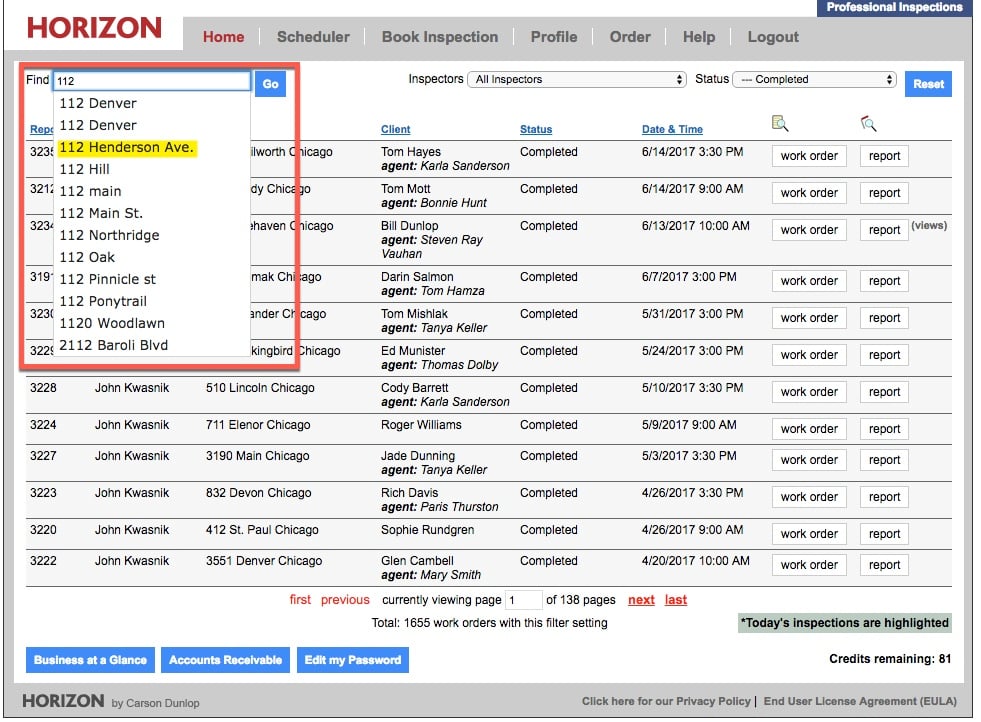This screenshot has width=981, height=722.
Task: Click the work order search icon
Action: point(780,124)
